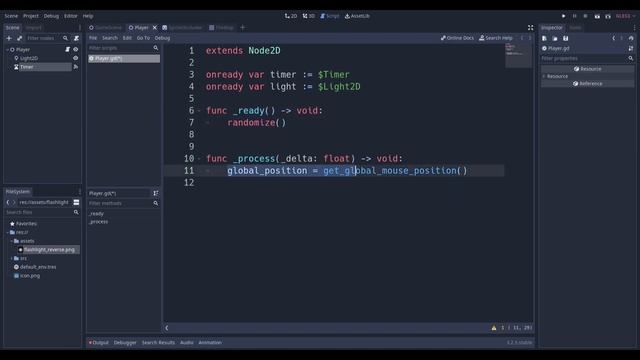Open the Help menu

pyautogui.click(x=88, y=16)
